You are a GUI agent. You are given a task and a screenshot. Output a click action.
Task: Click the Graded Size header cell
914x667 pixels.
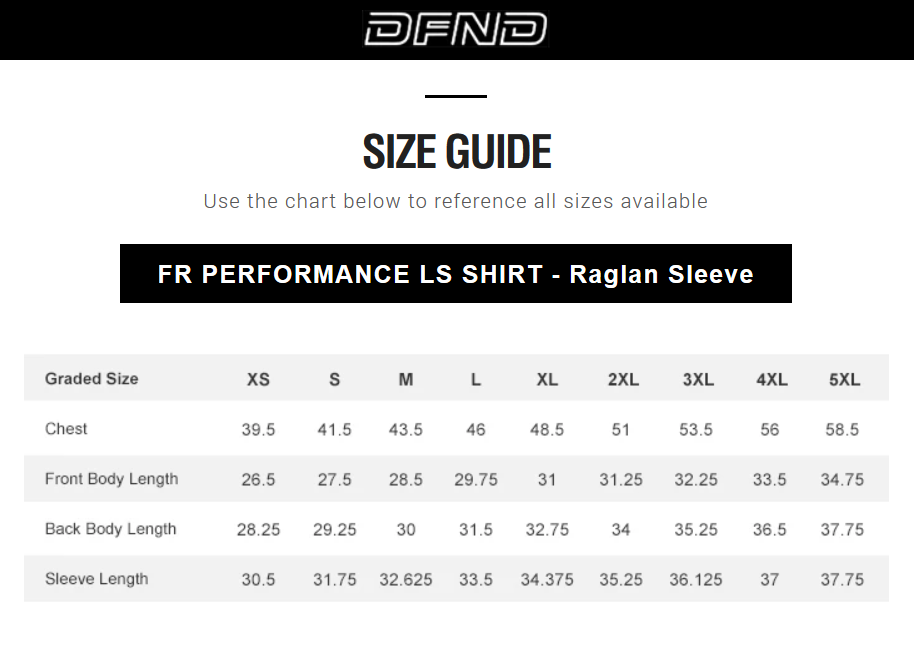(92, 379)
